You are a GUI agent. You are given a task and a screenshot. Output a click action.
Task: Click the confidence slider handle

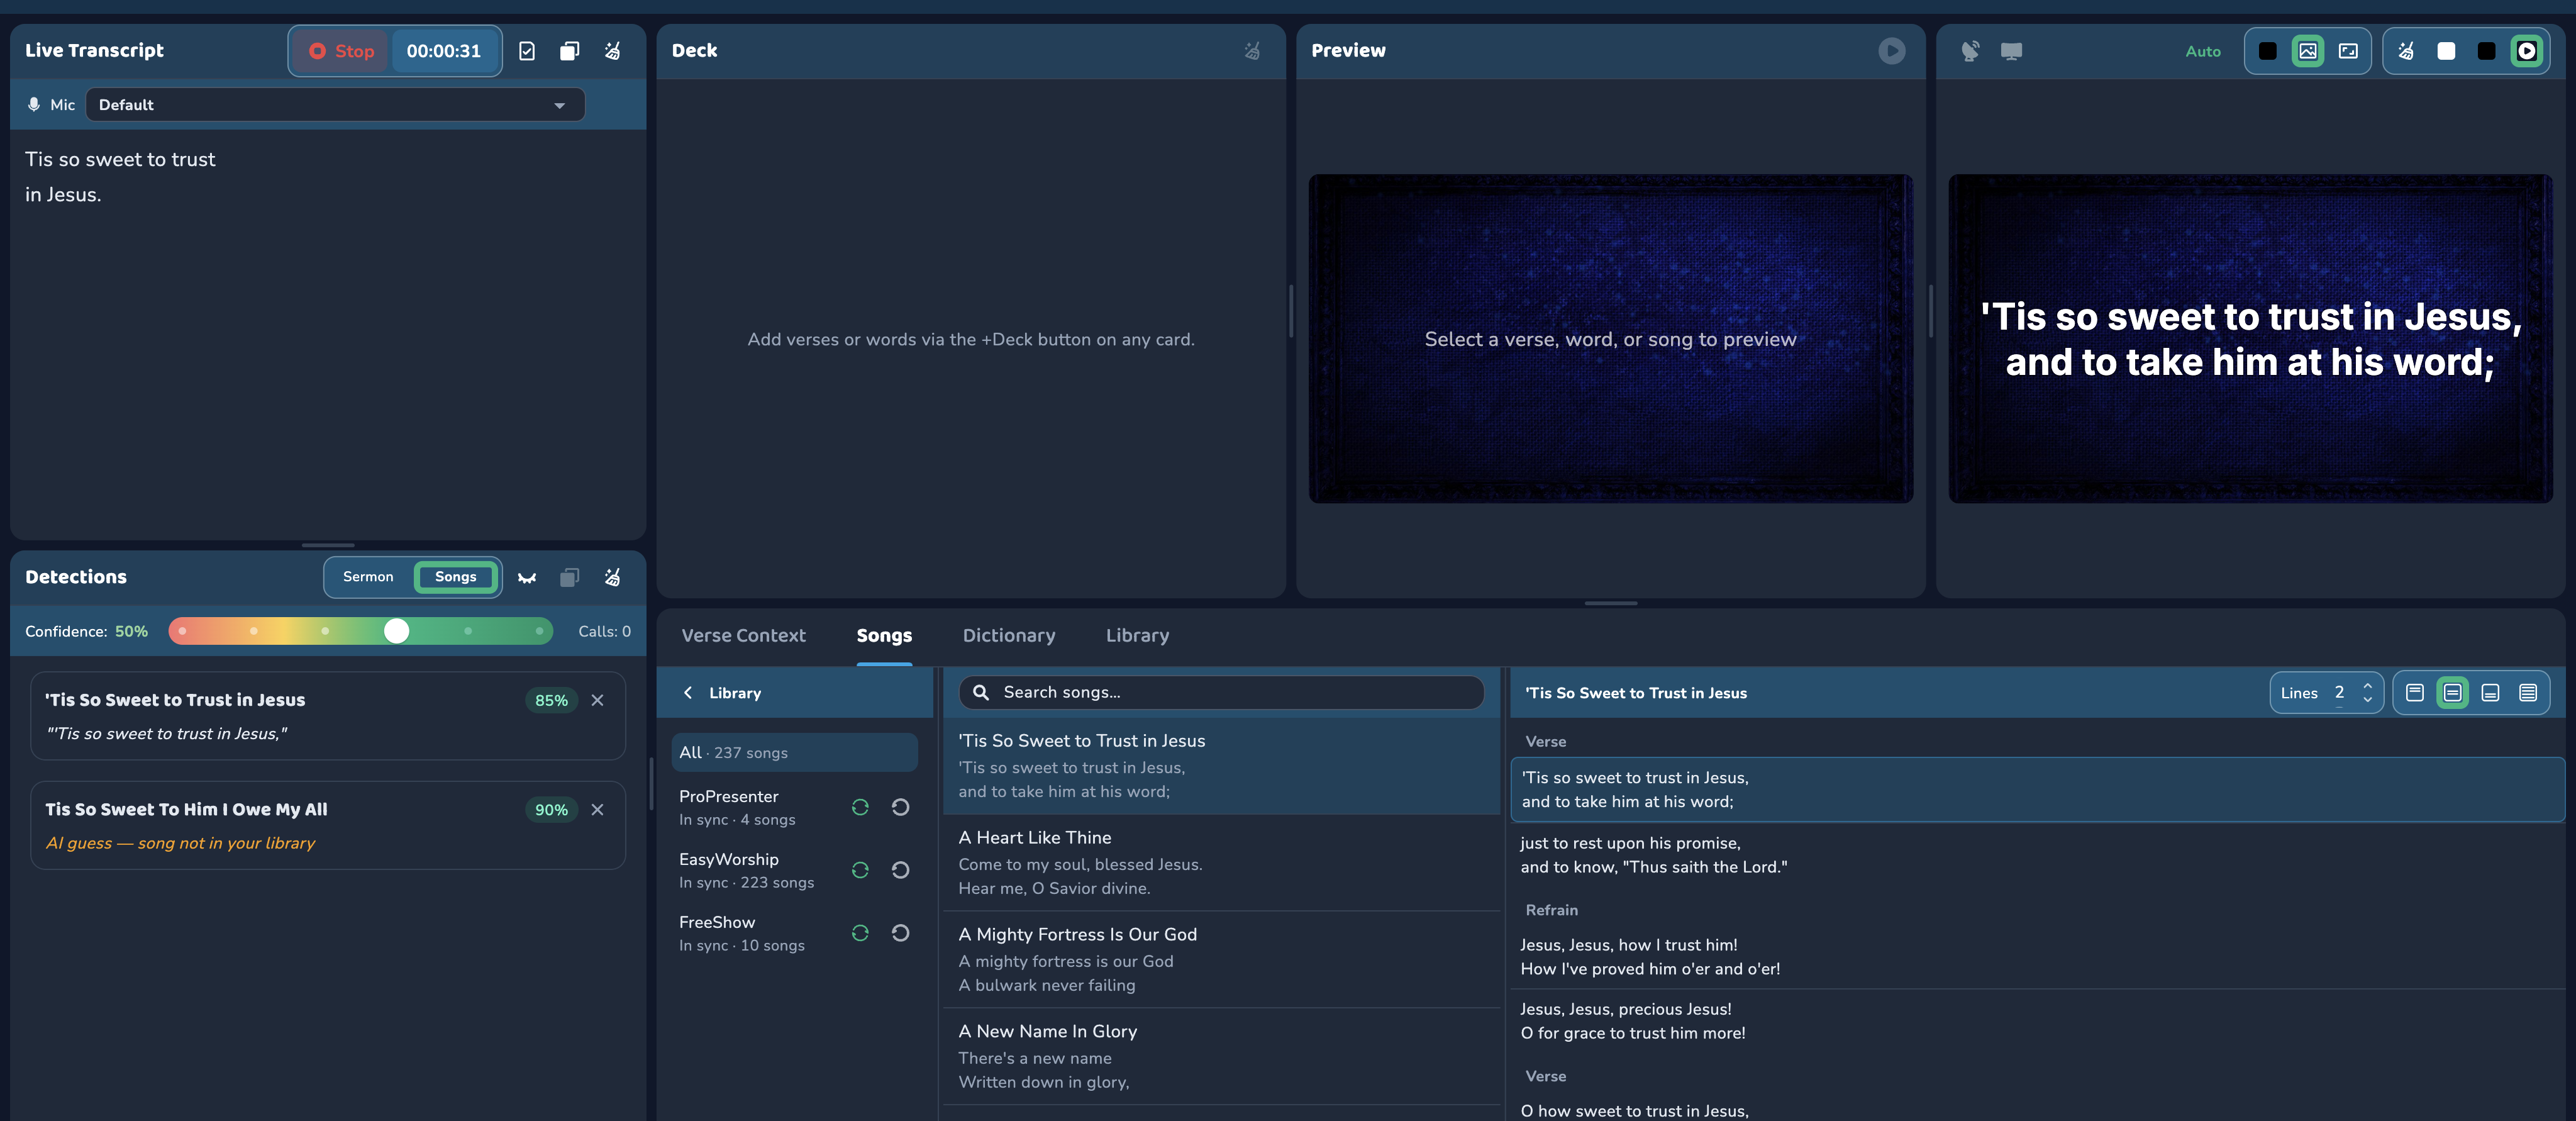pyautogui.click(x=397, y=631)
